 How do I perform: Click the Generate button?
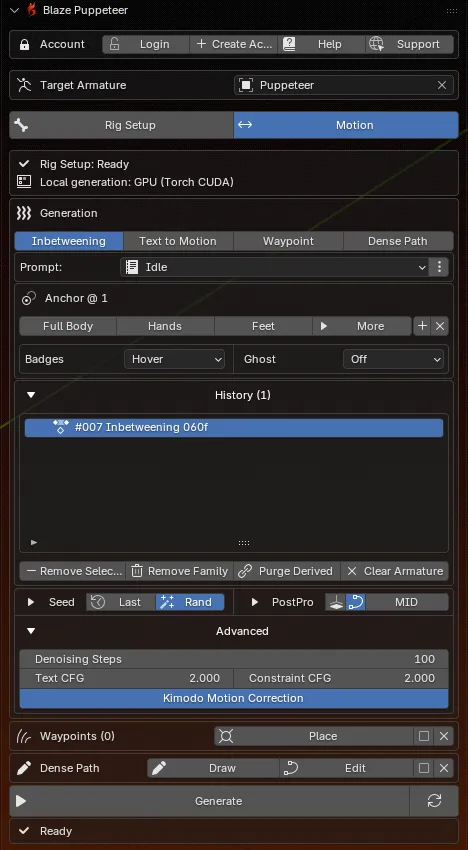coord(209,801)
